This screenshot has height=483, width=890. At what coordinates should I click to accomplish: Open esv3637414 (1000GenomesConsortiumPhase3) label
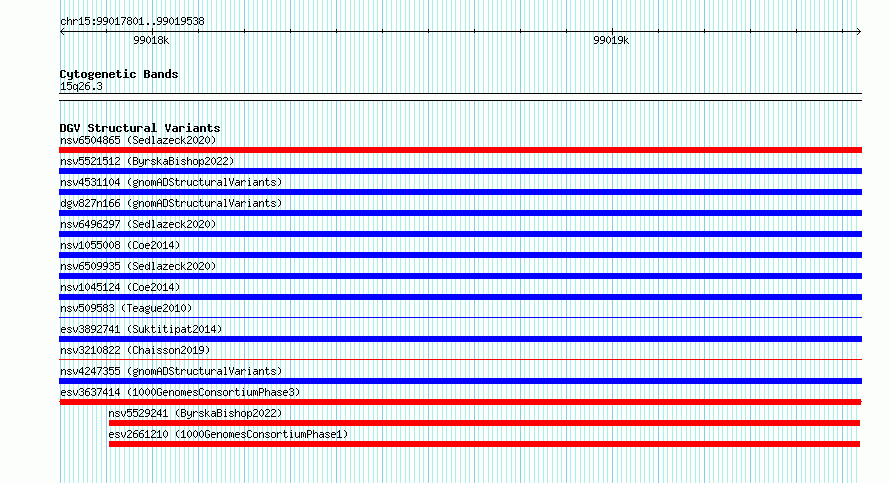click(x=180, y=392)
